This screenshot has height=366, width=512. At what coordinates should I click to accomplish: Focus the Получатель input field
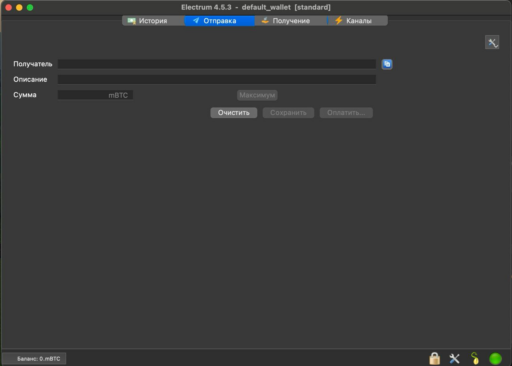217,64
